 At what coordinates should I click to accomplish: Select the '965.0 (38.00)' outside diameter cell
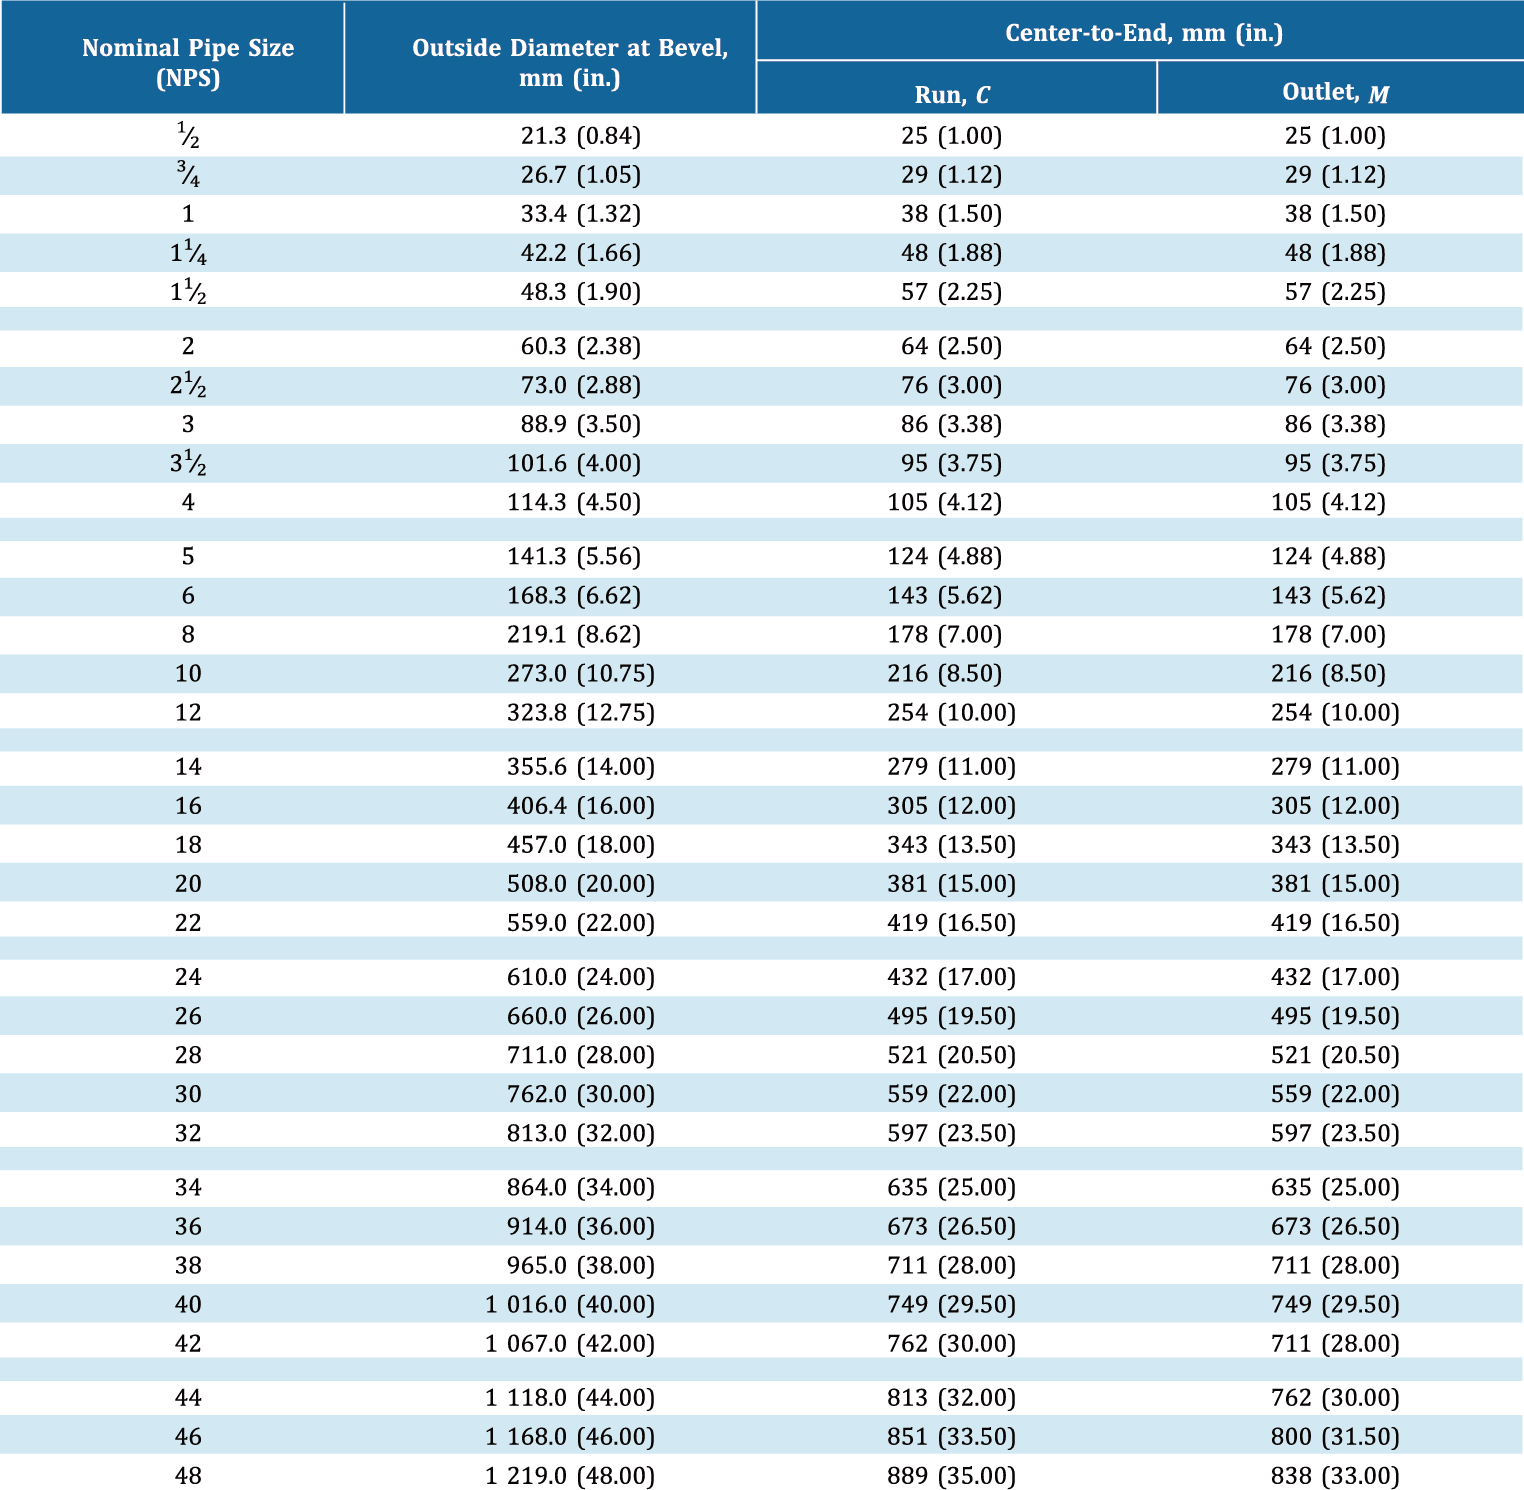click(581, 1264)
